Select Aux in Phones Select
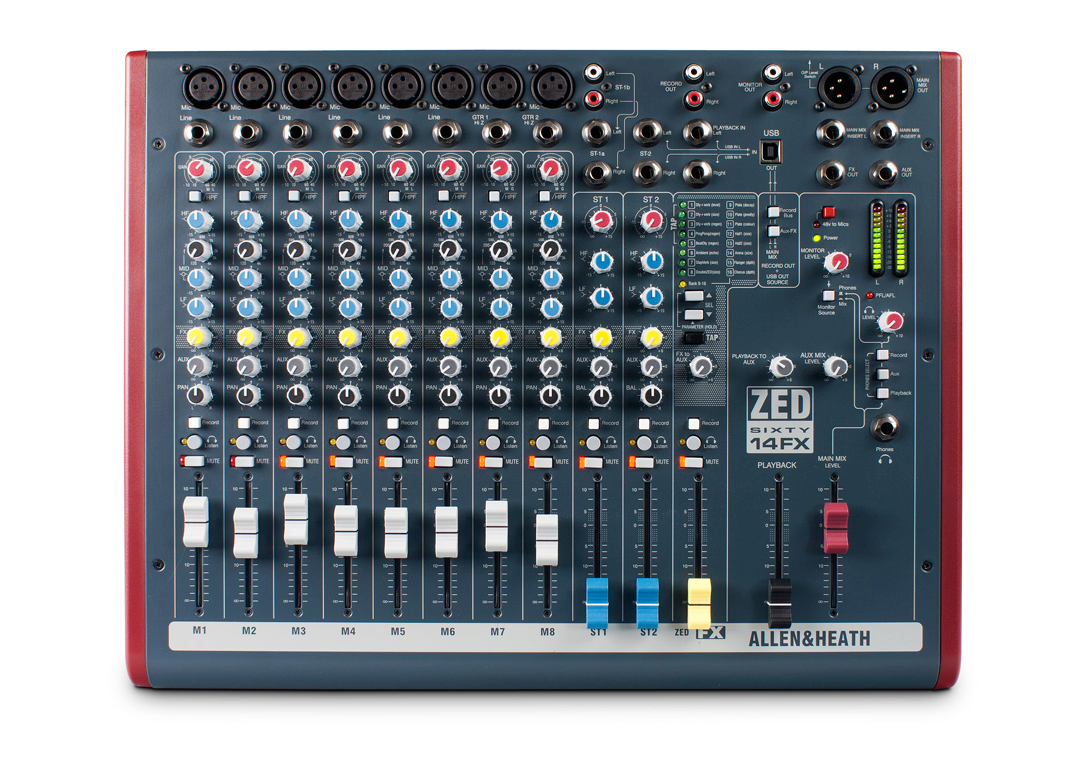1089x762 pixels. click(x=883, y=374)
